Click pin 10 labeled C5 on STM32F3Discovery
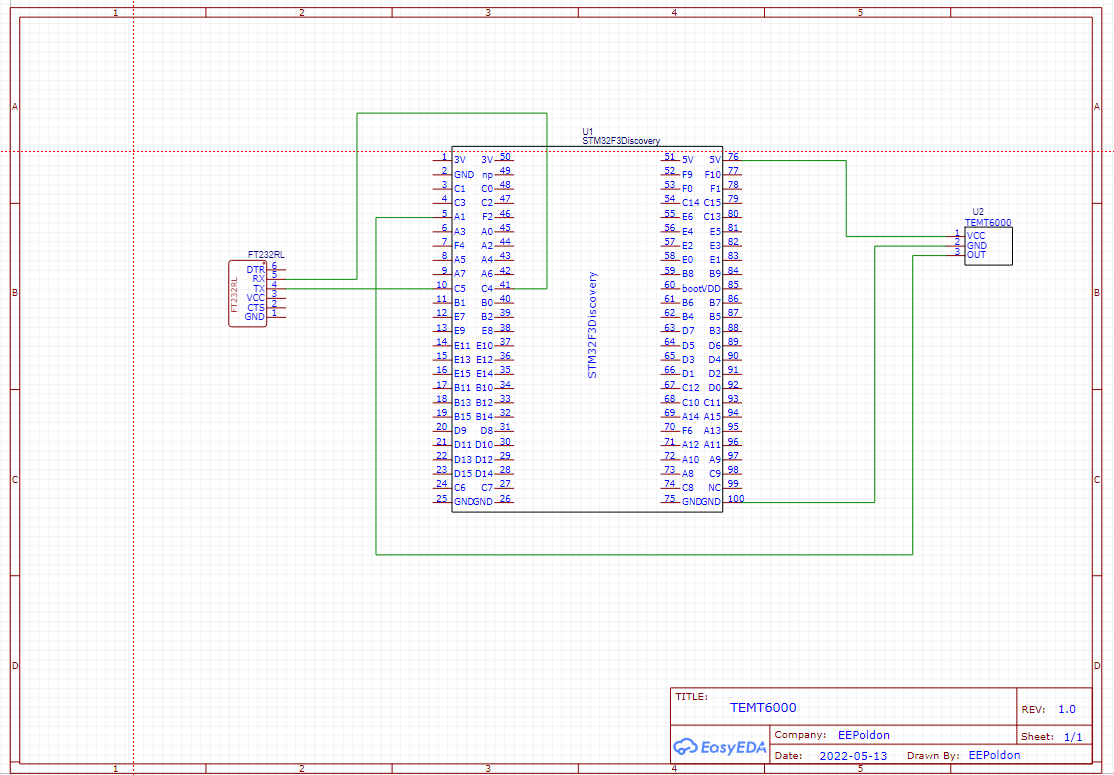This screenshot has height=775, width=1114. pyautogui.click(x=443, y=288)
